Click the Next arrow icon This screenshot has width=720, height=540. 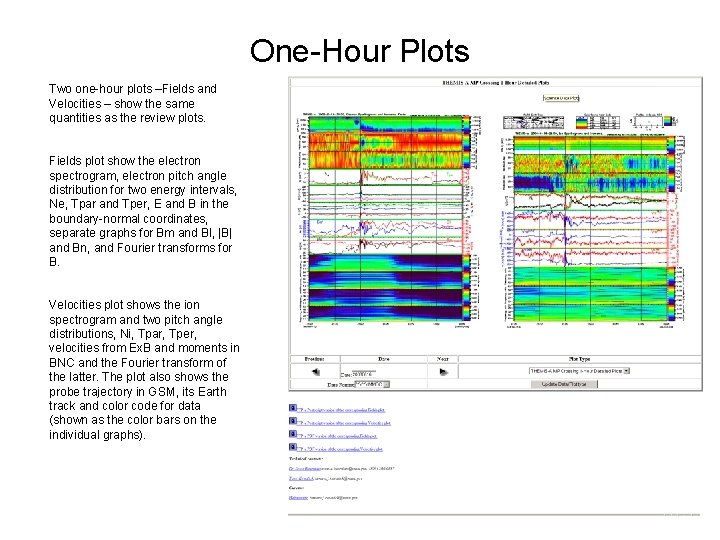coord(443,372)
